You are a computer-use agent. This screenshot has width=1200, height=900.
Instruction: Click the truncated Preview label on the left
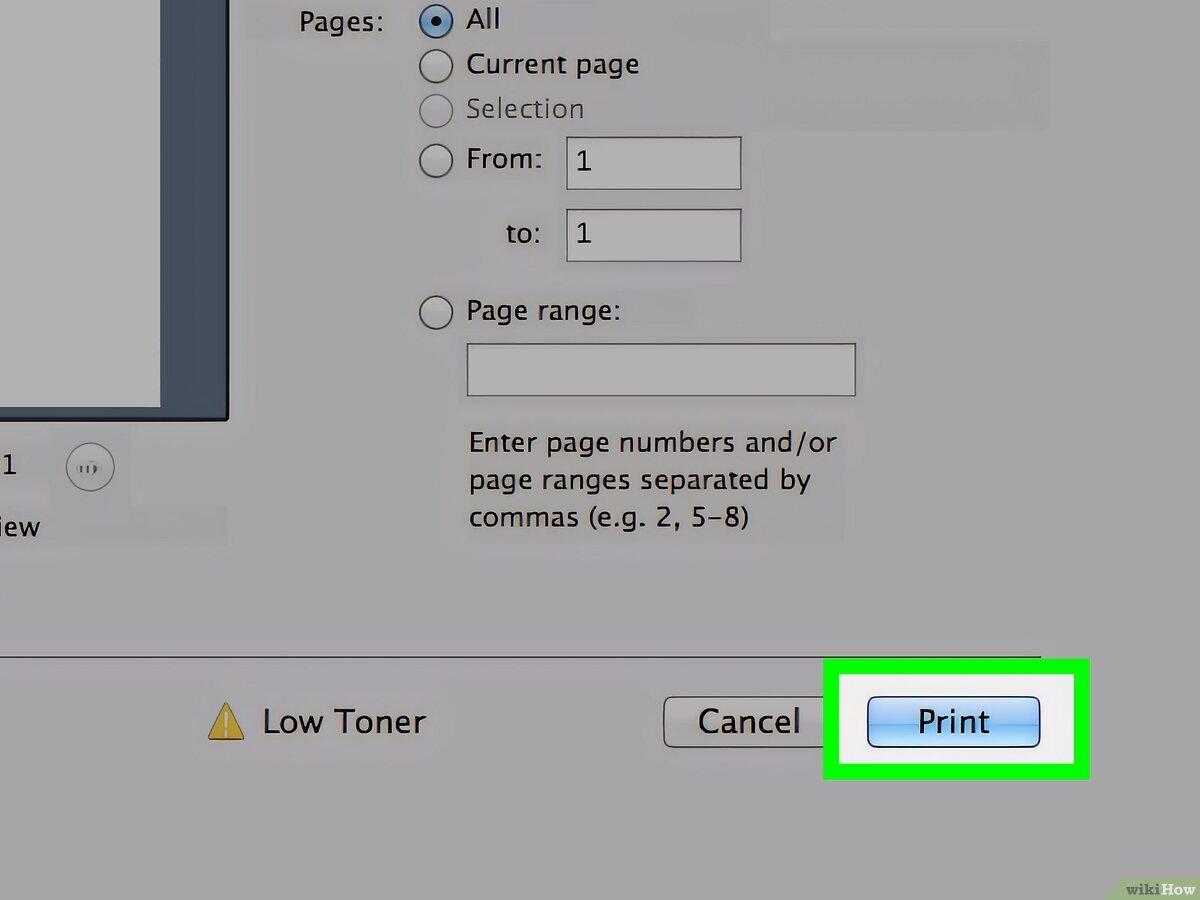[20, 526]
